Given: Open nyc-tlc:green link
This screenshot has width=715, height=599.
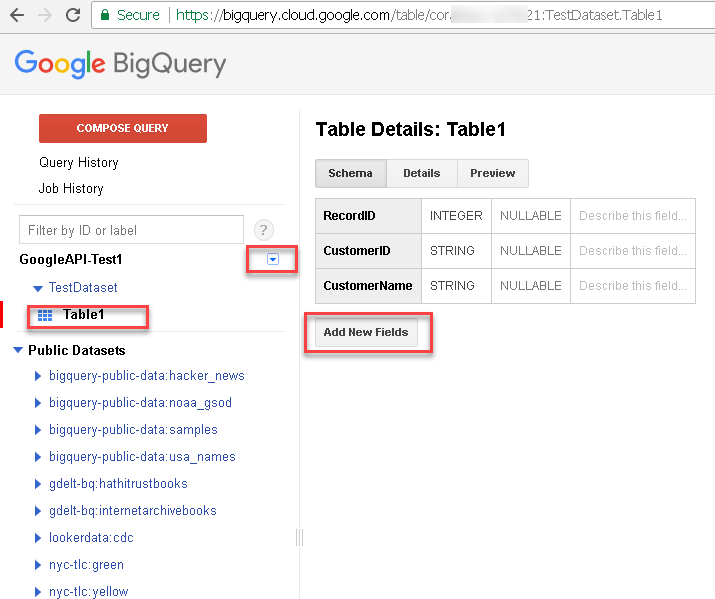Looking at the screenshot, I should 86,564.
